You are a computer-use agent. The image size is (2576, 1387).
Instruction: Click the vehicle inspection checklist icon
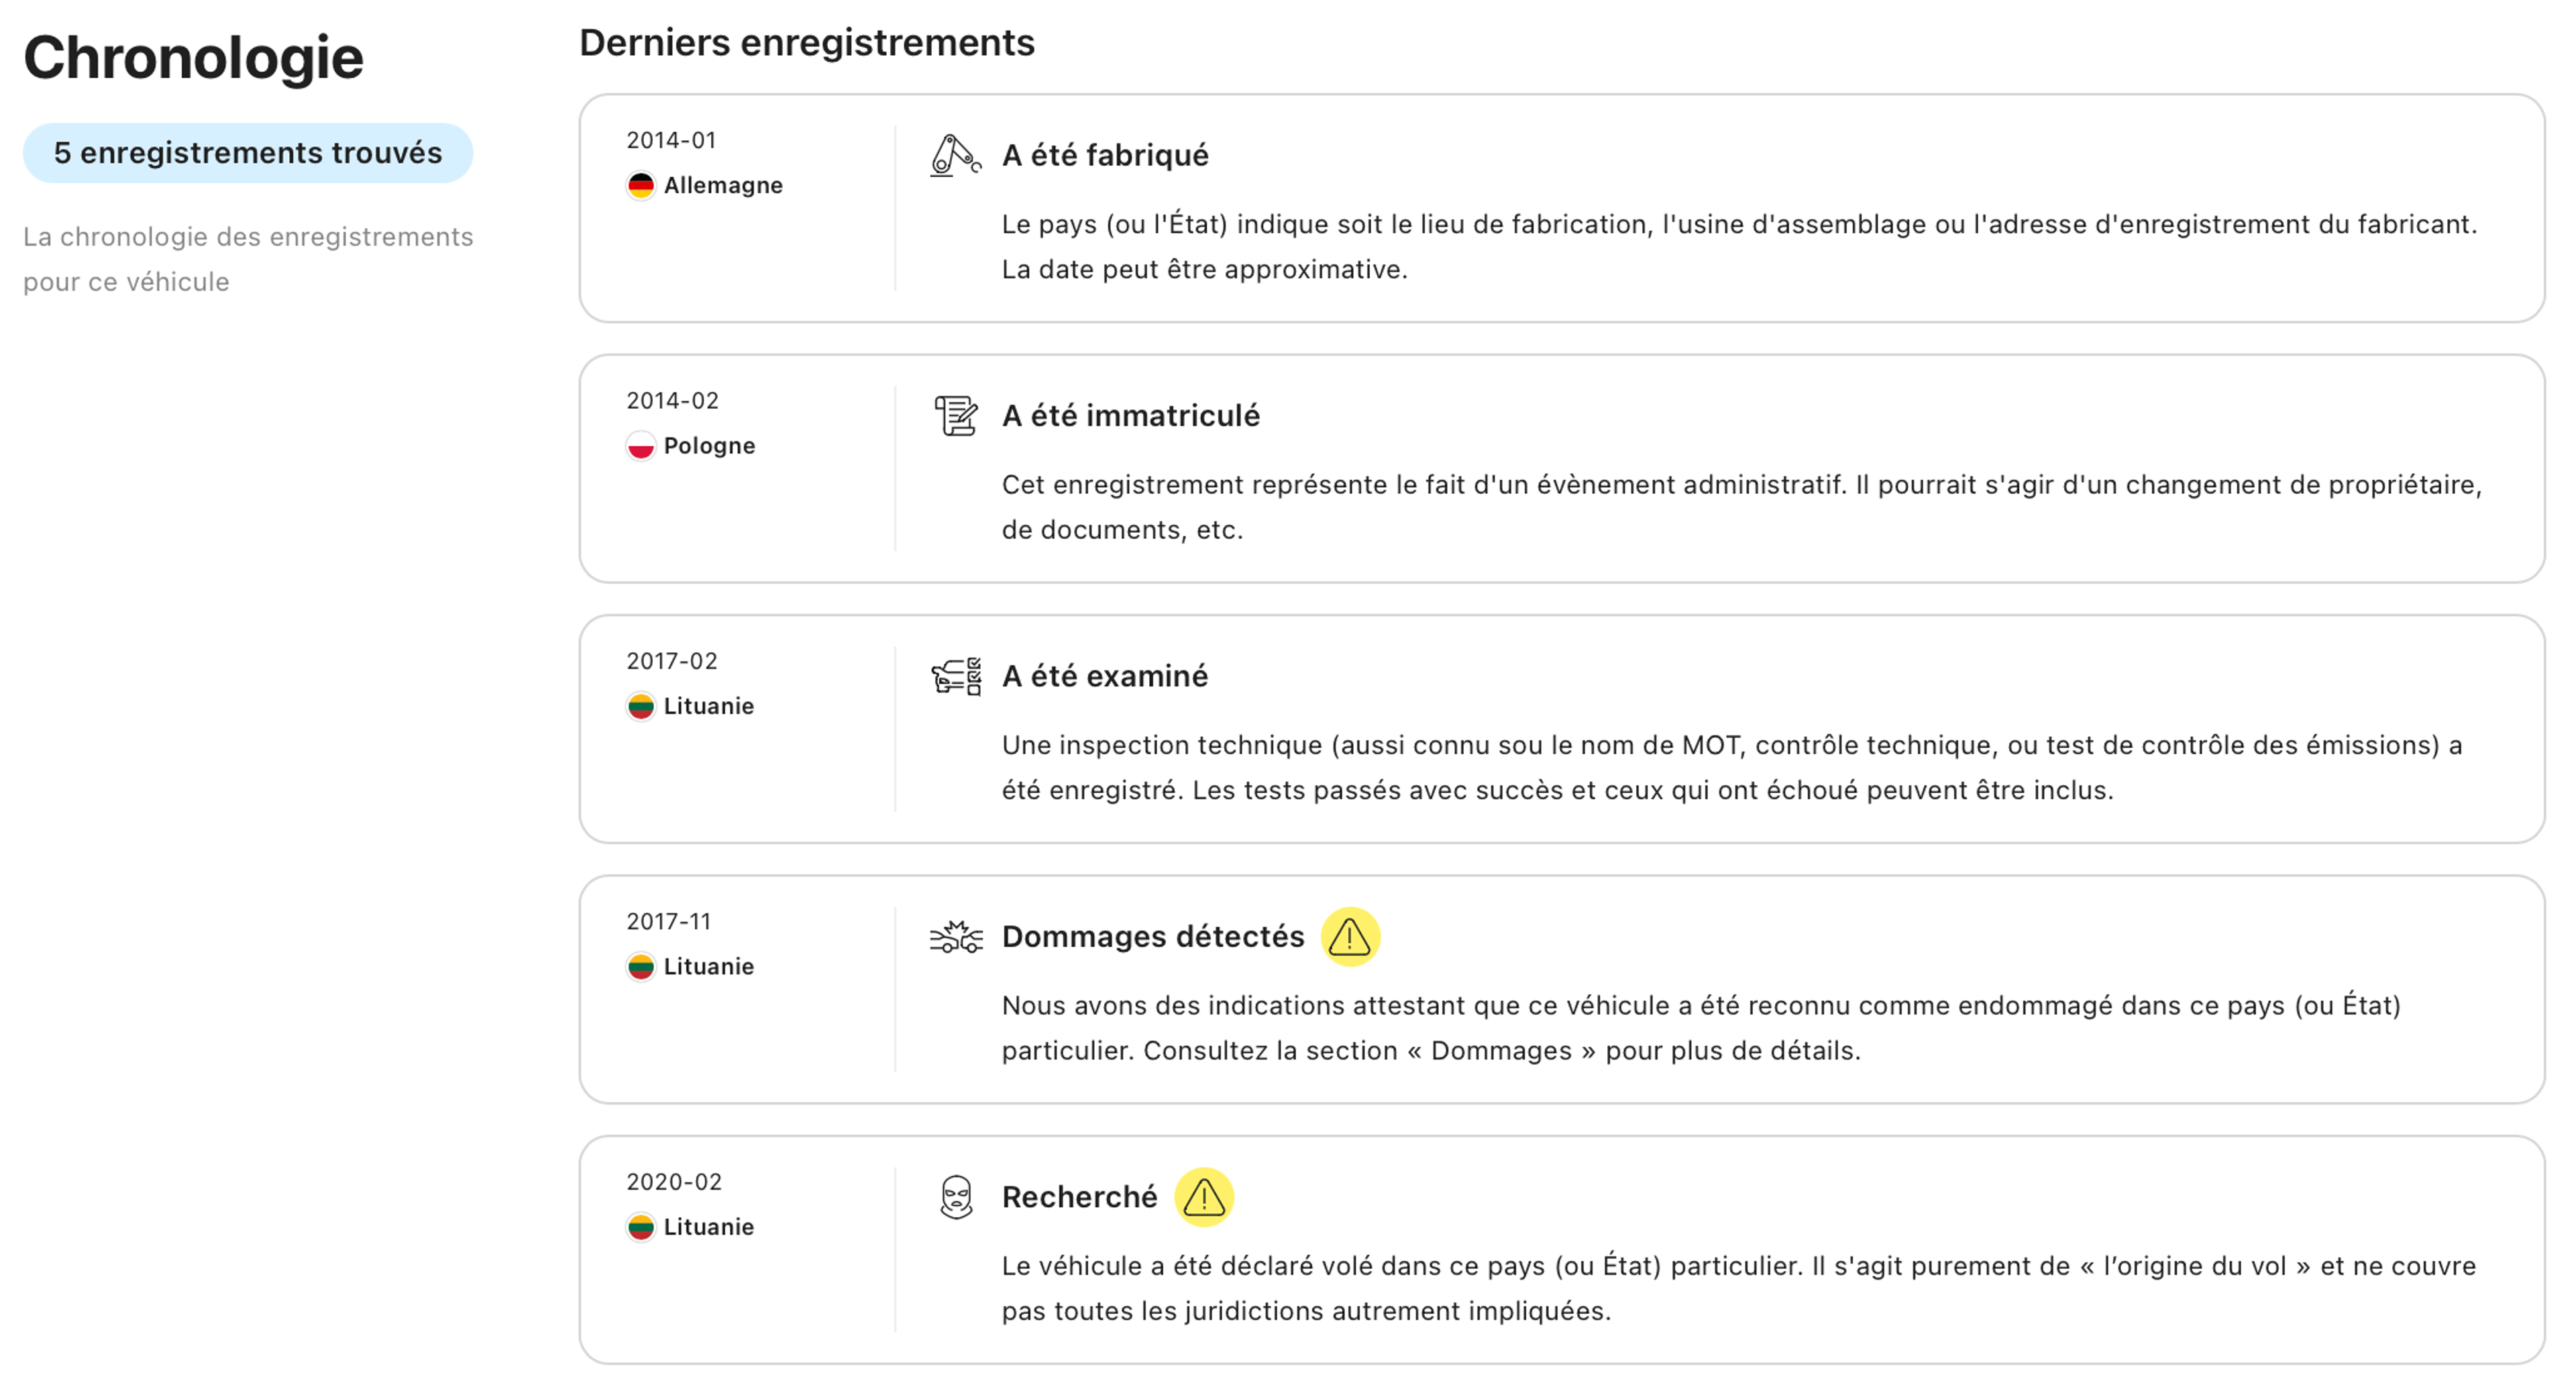coord(955,677)
